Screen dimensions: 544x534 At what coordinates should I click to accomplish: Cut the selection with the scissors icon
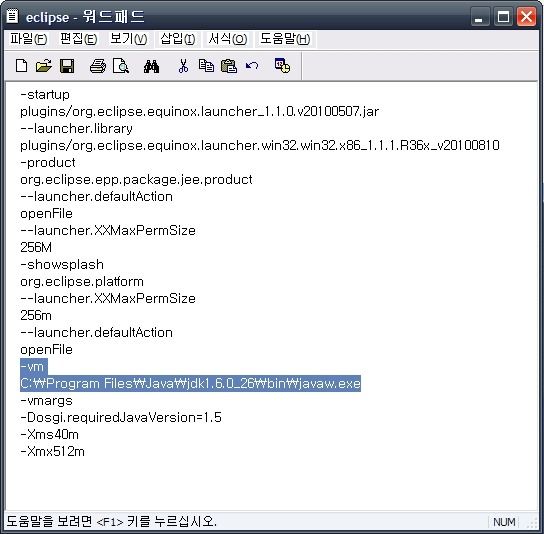[183, 66]
